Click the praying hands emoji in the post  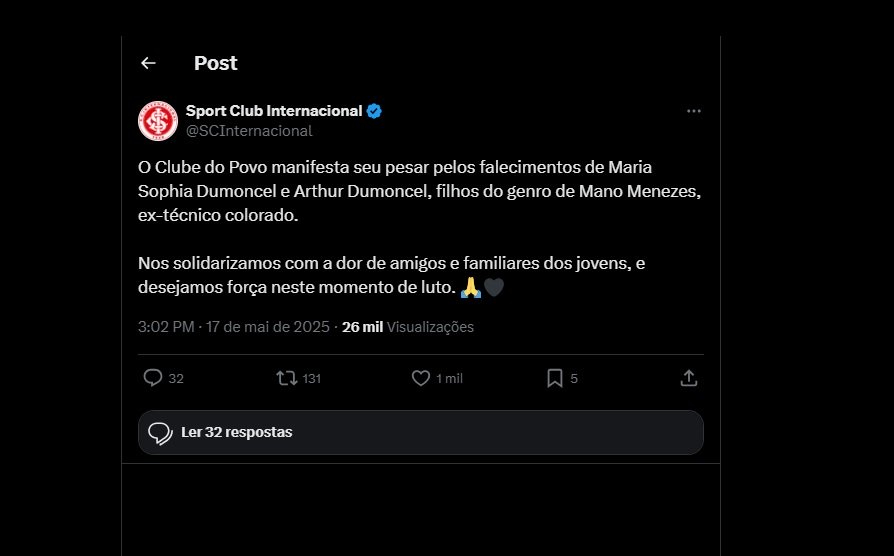click(x=470, y=288)
